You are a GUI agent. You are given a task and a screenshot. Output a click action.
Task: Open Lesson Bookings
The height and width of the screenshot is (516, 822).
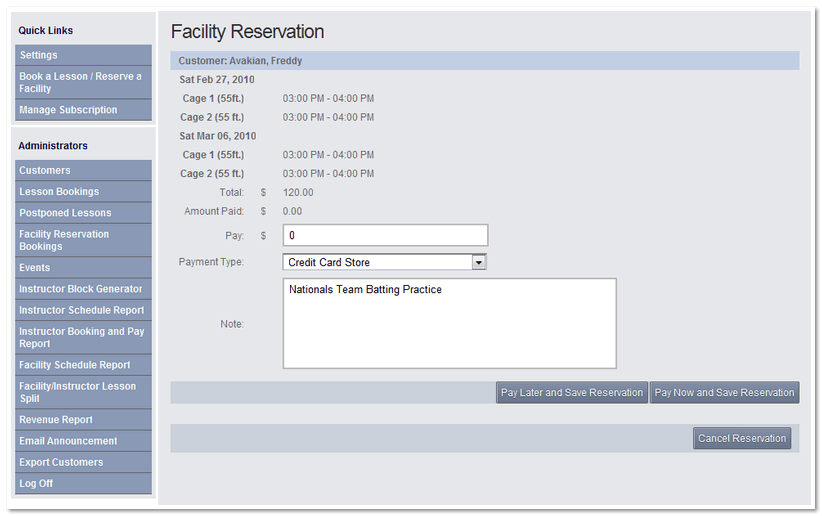coord(83,192)
